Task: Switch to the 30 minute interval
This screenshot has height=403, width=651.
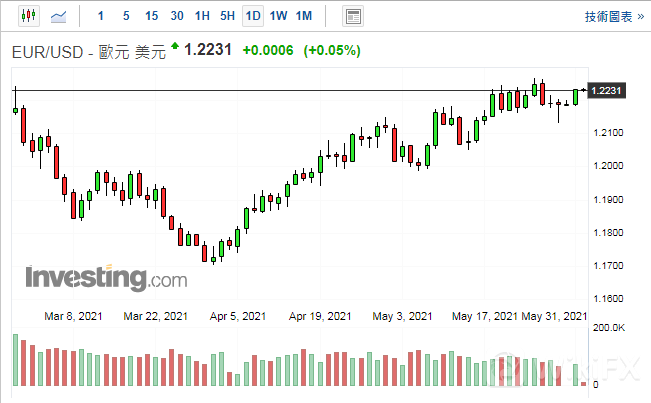Action: coord(177,16)
